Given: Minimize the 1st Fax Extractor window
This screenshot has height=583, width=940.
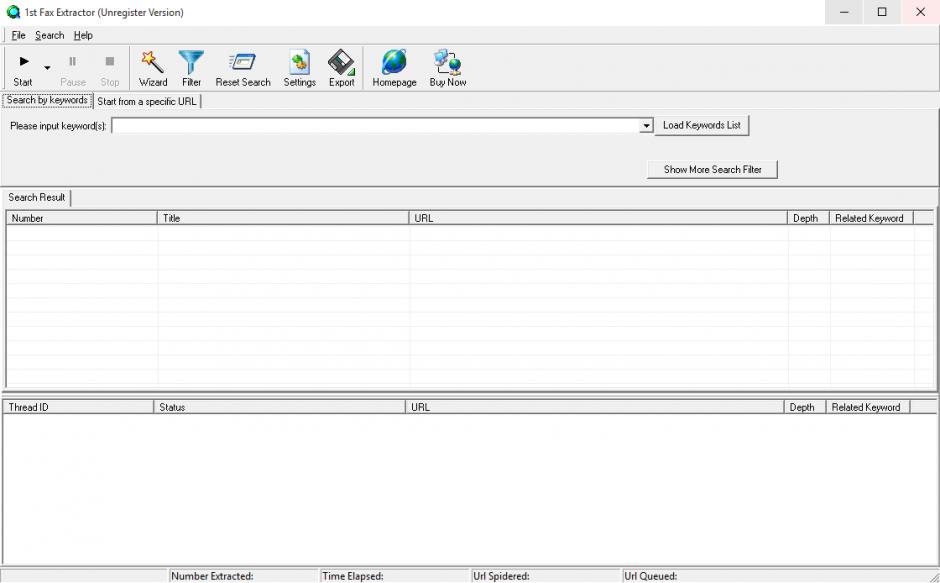Looking at the screenshot, I should (x=844, y=12).
